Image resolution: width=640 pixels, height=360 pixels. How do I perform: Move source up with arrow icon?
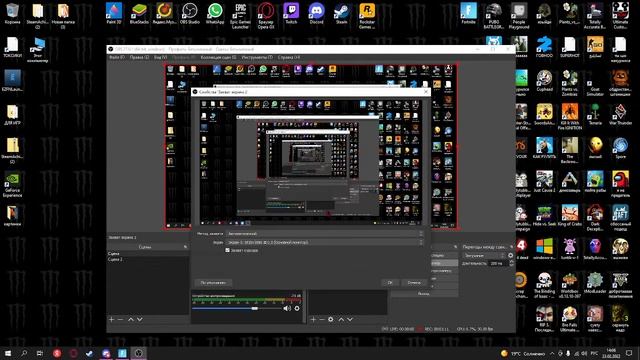tap(341, 320)
